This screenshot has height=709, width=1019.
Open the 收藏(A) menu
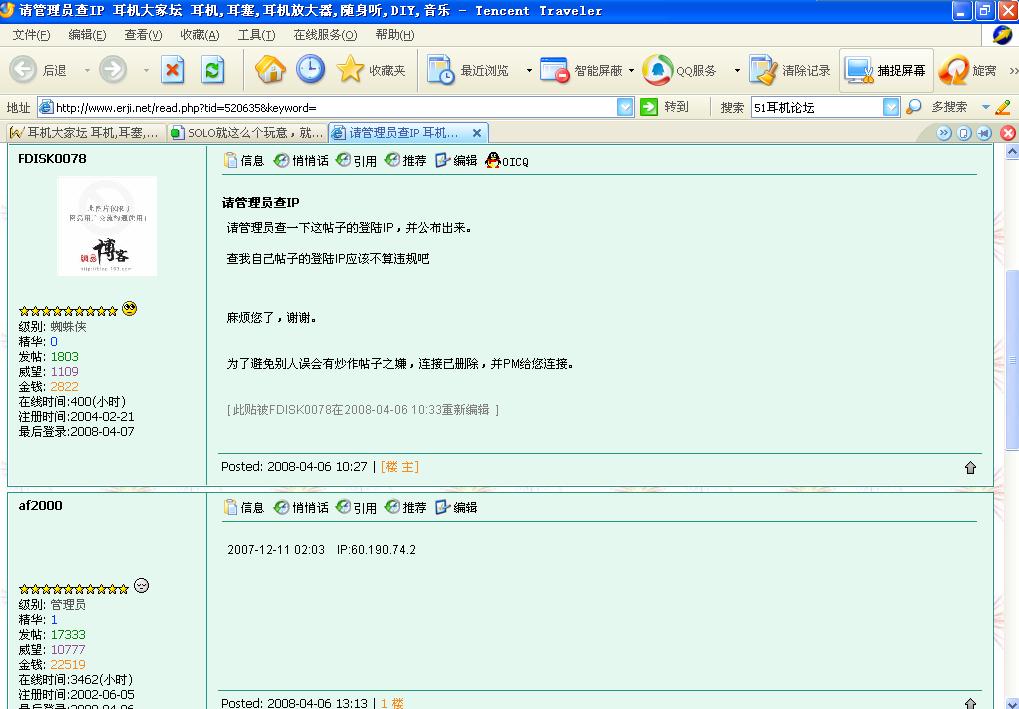pos(200,35)
